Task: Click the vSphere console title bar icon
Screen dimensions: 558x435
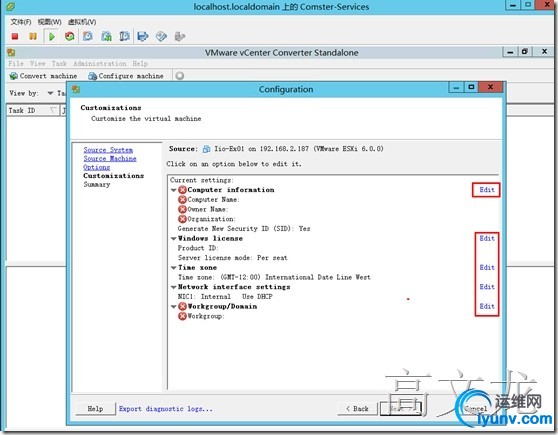Action: click(10, 6)
